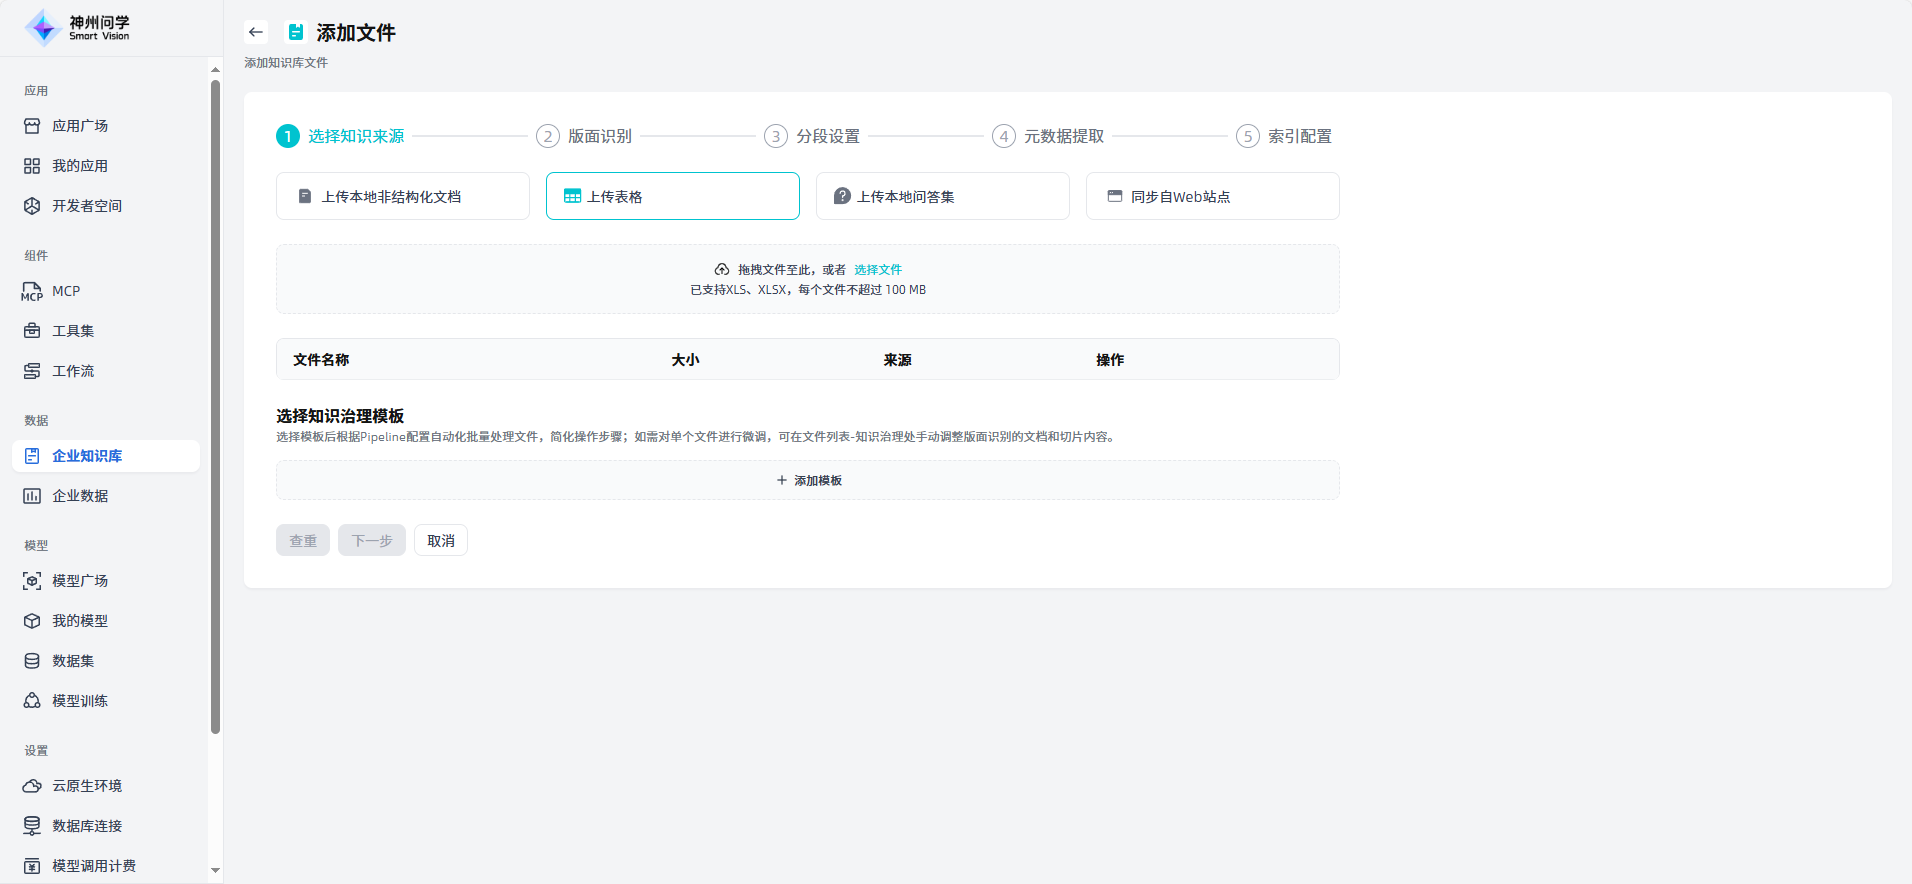Click the back arrow beside 添加文件
1912x884 pixels.
pyautogui.click(x=256, y=32)
